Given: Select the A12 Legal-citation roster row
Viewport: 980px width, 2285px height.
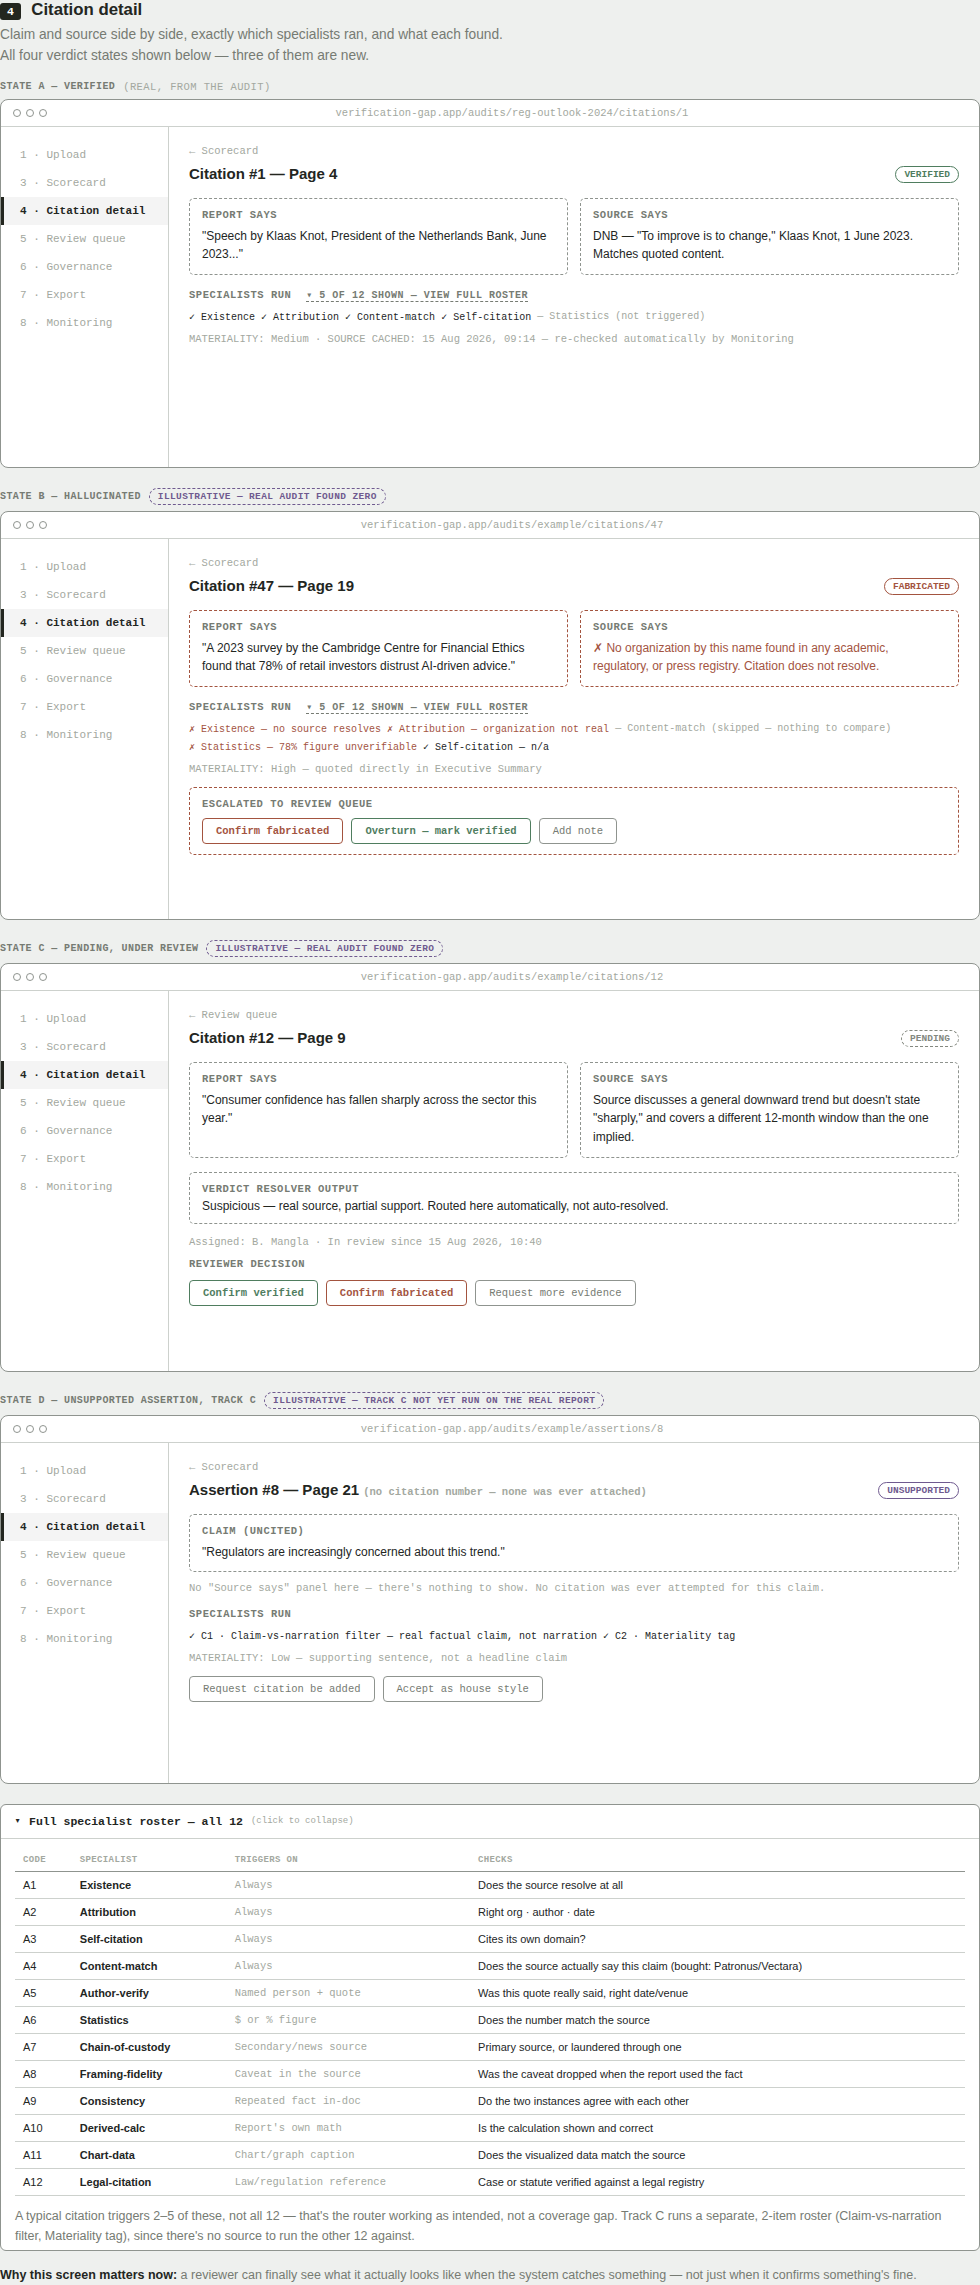Looking at the screenshot, I should (490, 2182).
